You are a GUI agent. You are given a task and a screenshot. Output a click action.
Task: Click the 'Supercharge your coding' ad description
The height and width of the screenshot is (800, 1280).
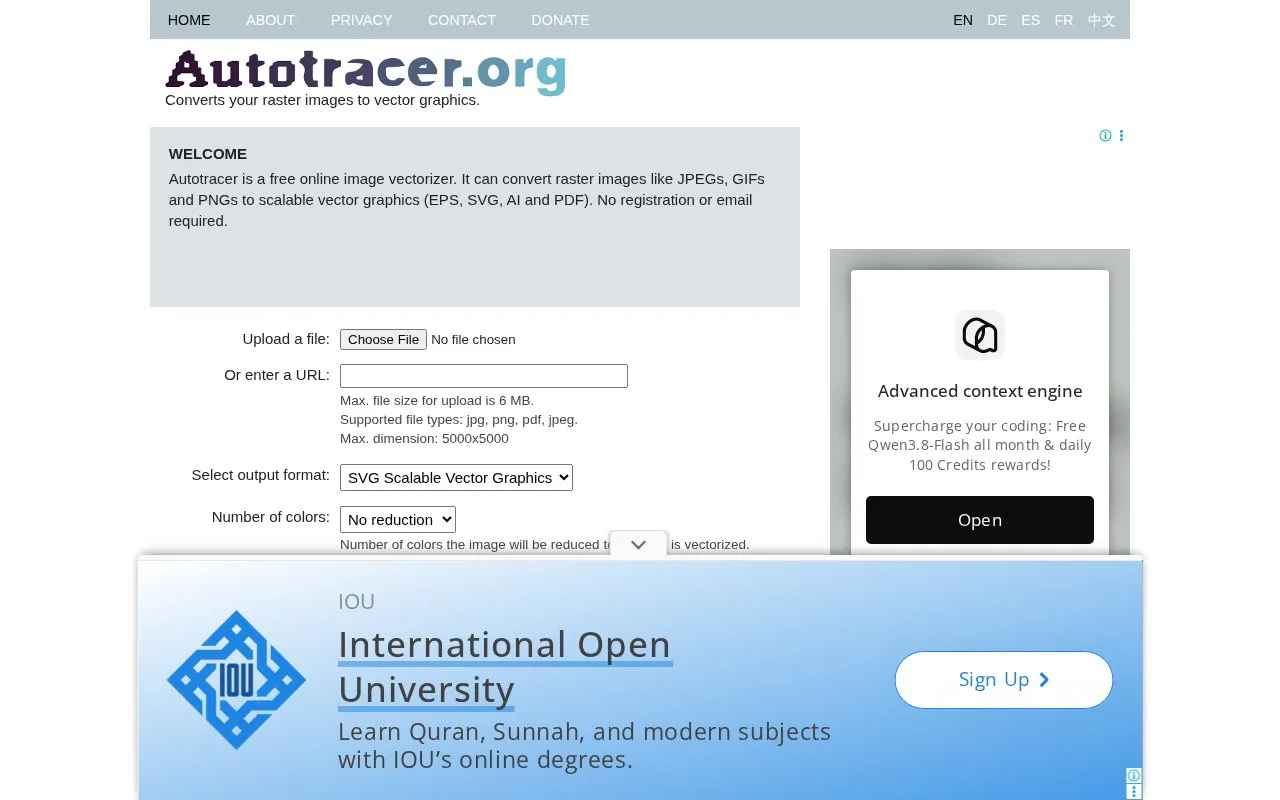[x=980, y=445]
